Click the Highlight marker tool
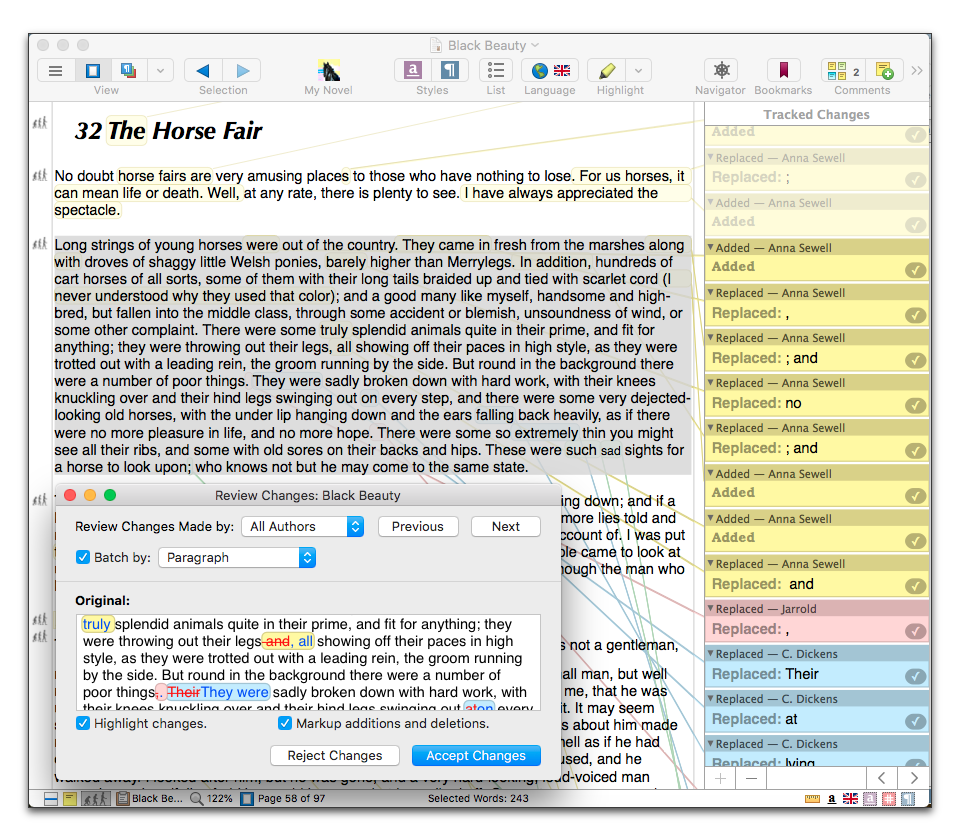Viewport: 960px width, 840px height. 605,71
